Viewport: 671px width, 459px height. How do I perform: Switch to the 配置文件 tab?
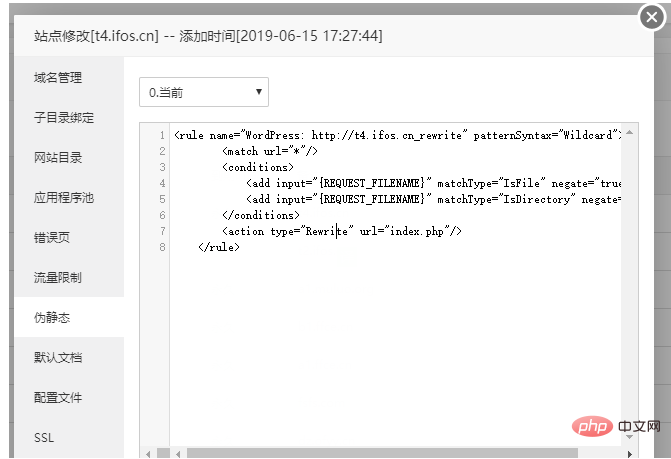point(58,397)
